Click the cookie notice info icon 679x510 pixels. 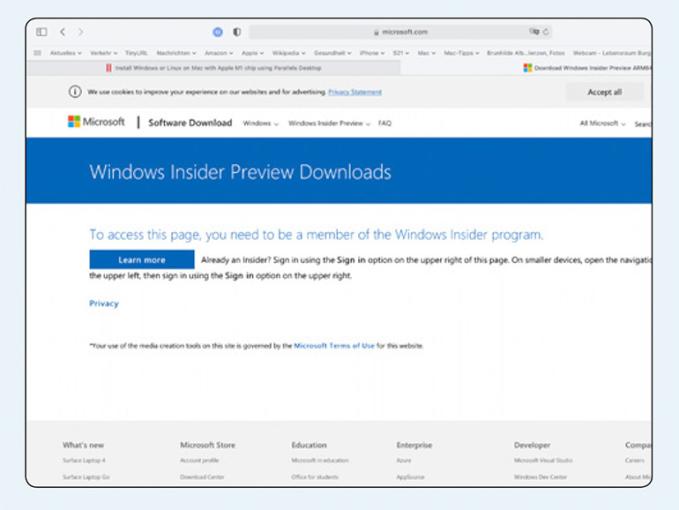point(75,92)
